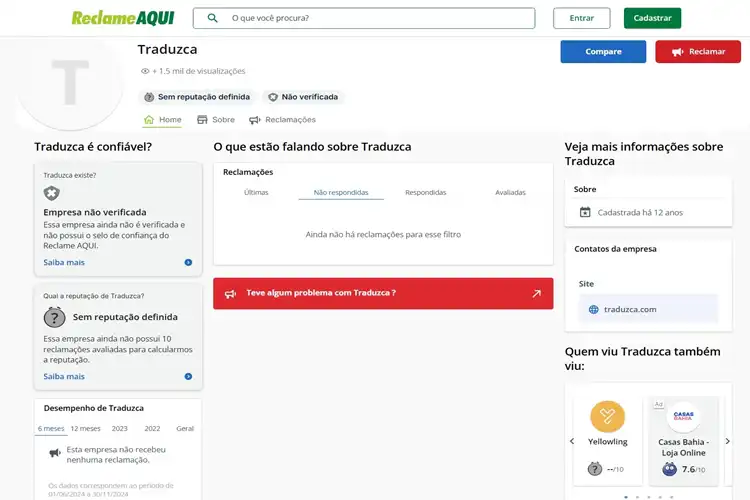Select the 'Não respondidas' complaints filter
The width and height of the screenshot is (750, 500).
(x=341, y=192)
